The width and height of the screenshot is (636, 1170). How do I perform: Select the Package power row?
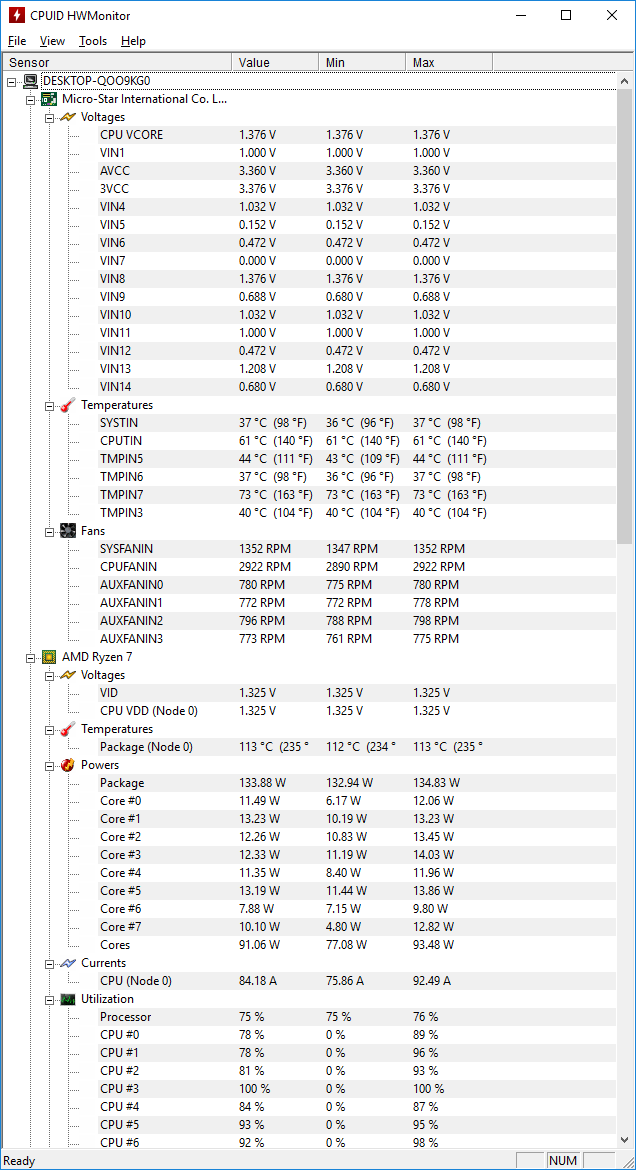point(357,783)
